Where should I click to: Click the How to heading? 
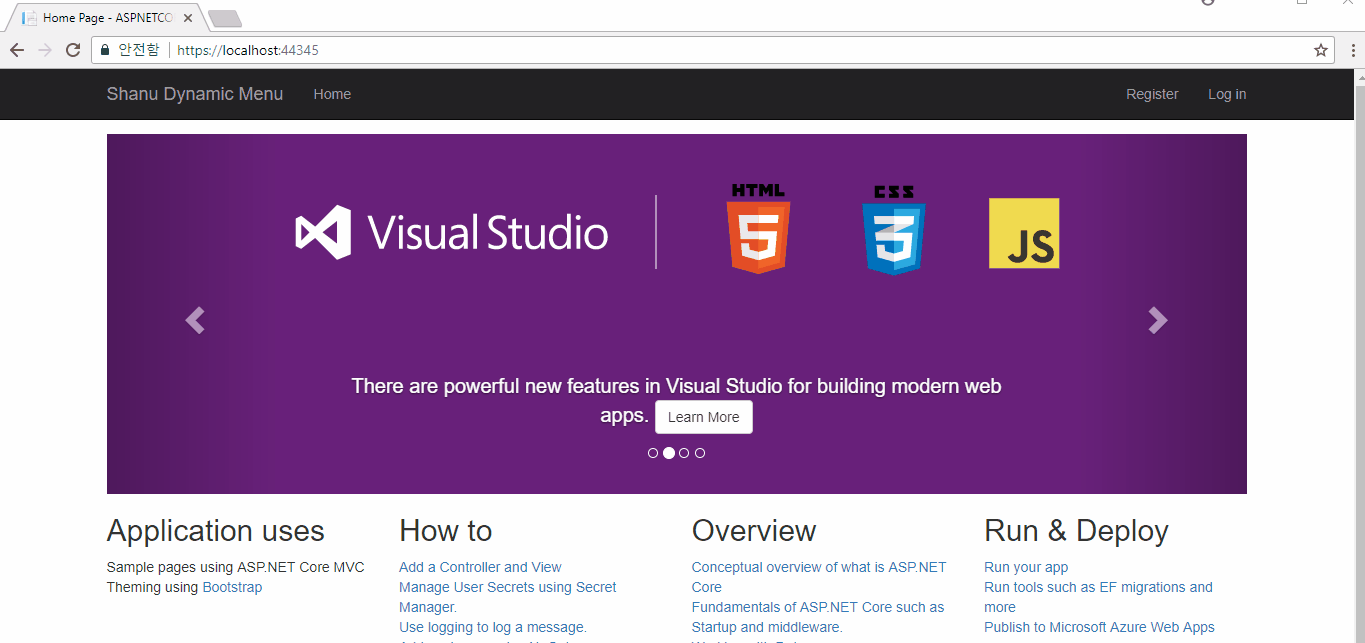[x=446, y=530]
